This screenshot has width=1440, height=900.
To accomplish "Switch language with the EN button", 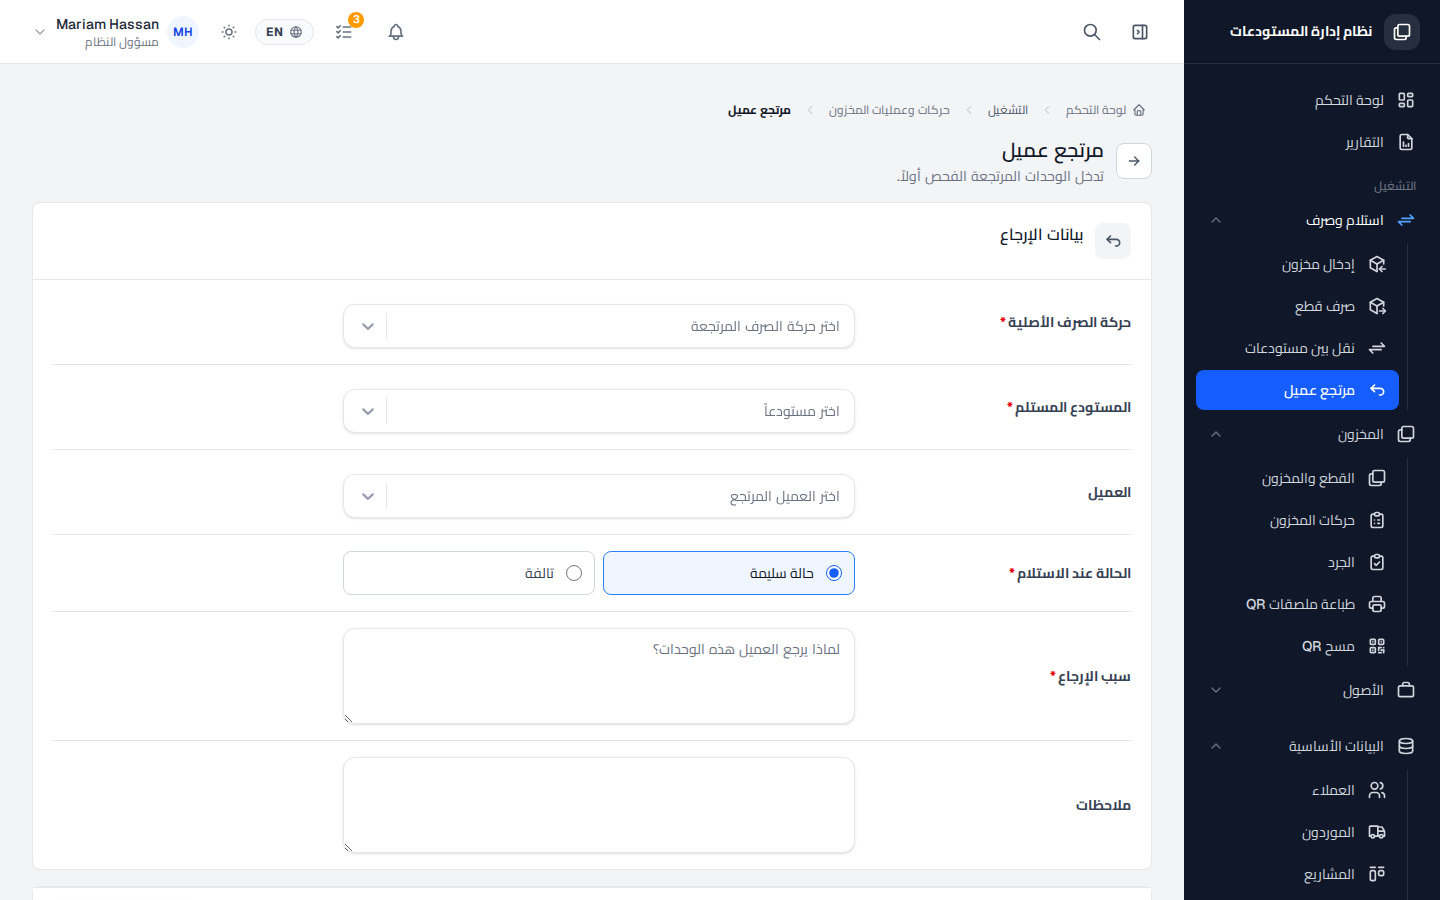I will click(x=284, y=32).
